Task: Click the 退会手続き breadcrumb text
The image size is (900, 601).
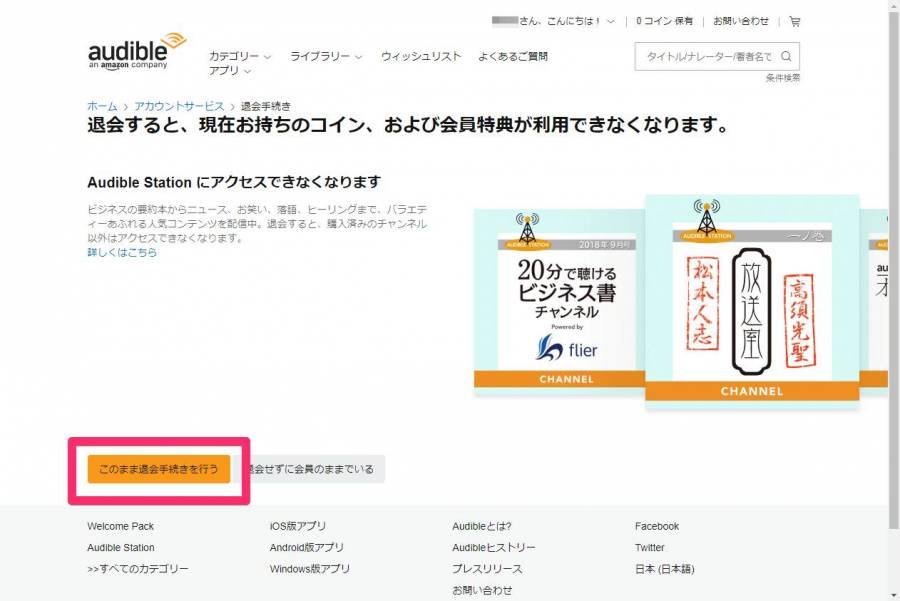Action: (265, 106)
